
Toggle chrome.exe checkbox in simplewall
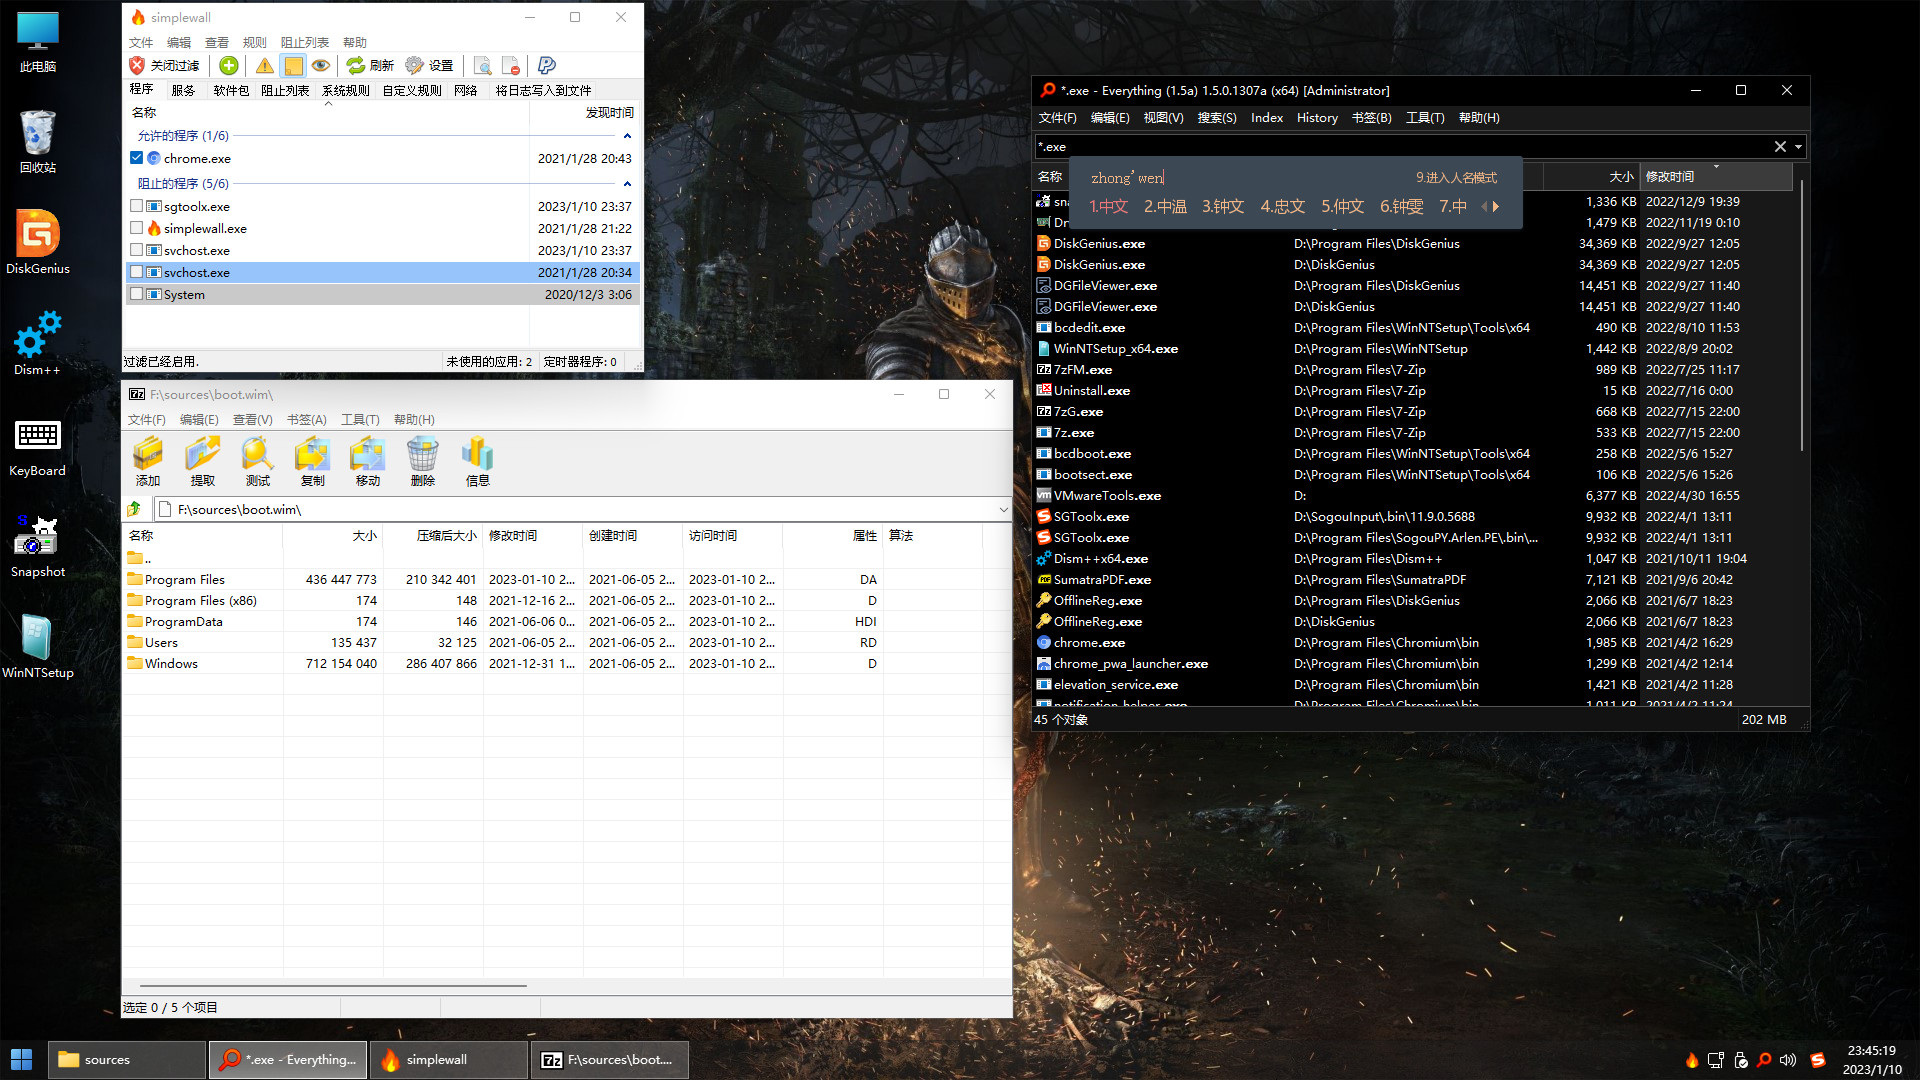(137, 158)
